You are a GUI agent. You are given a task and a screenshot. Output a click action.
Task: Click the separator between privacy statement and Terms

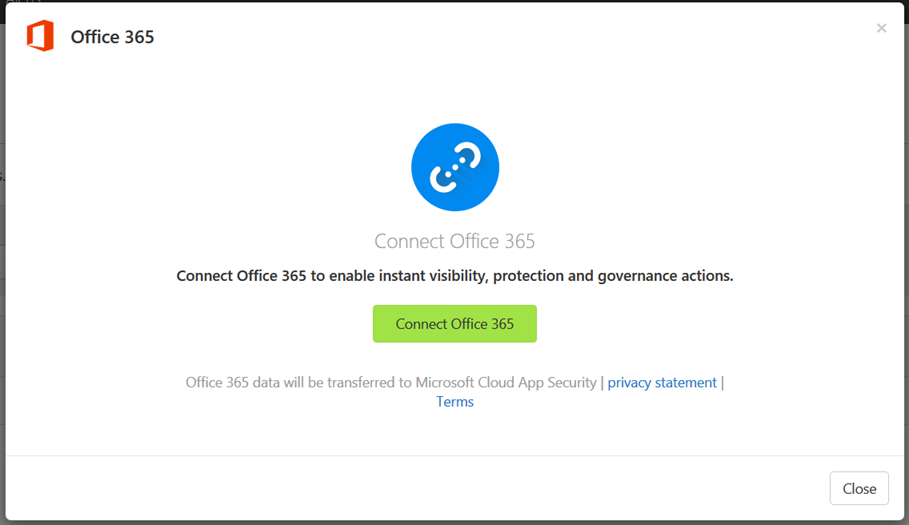coord(722,382)
